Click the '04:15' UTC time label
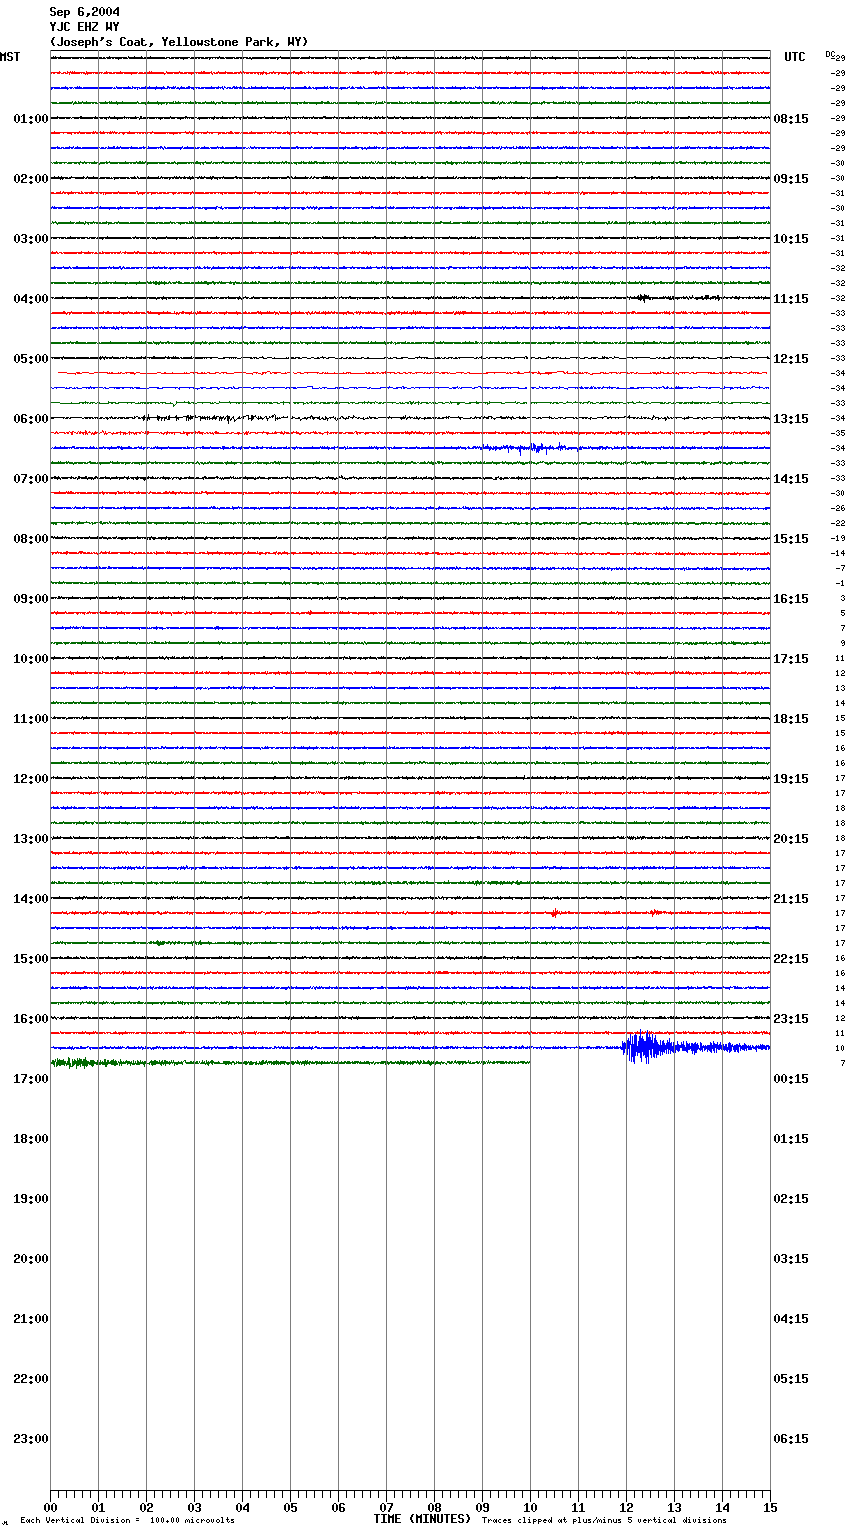The image size is (850, 1534). (791, 1319)
